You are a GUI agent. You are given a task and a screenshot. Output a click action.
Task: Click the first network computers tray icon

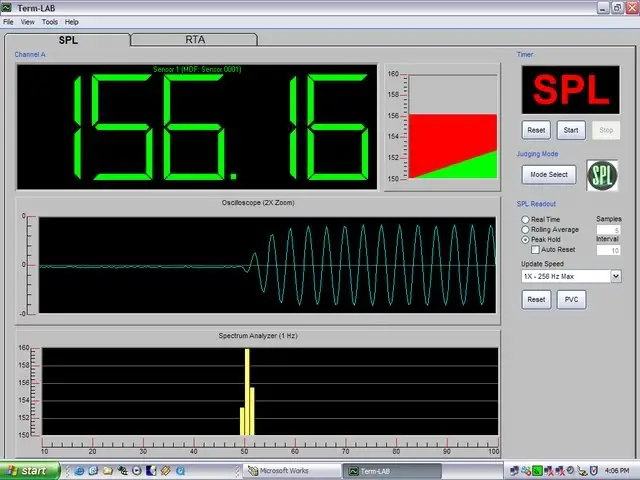(514, 471)
